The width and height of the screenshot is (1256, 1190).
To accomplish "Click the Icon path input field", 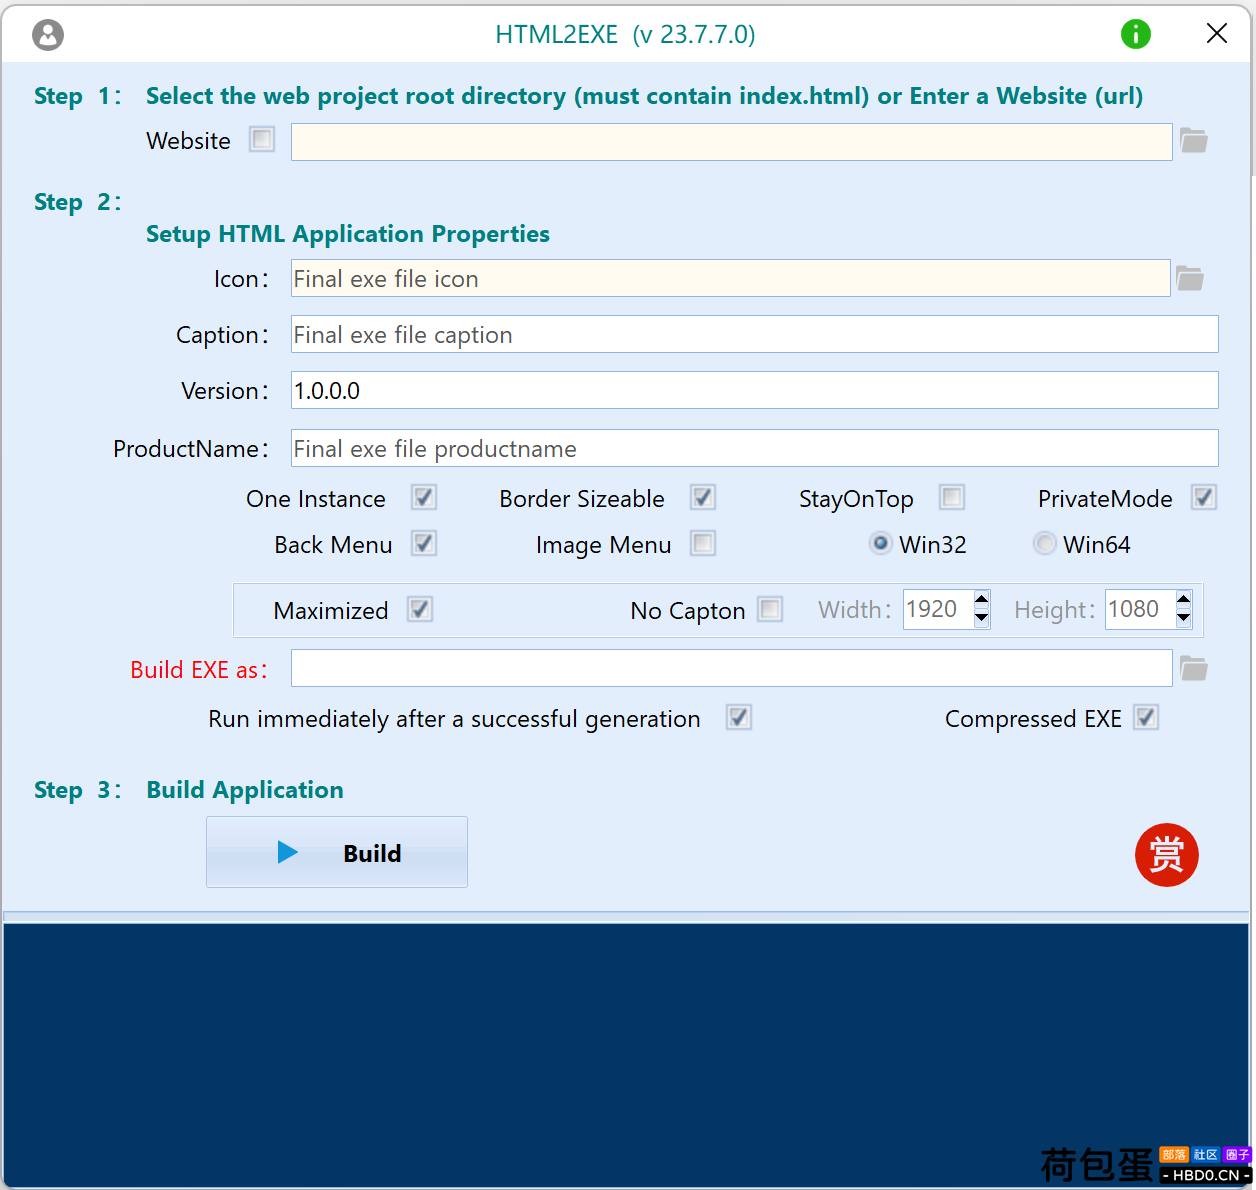I will coord(731,278).
